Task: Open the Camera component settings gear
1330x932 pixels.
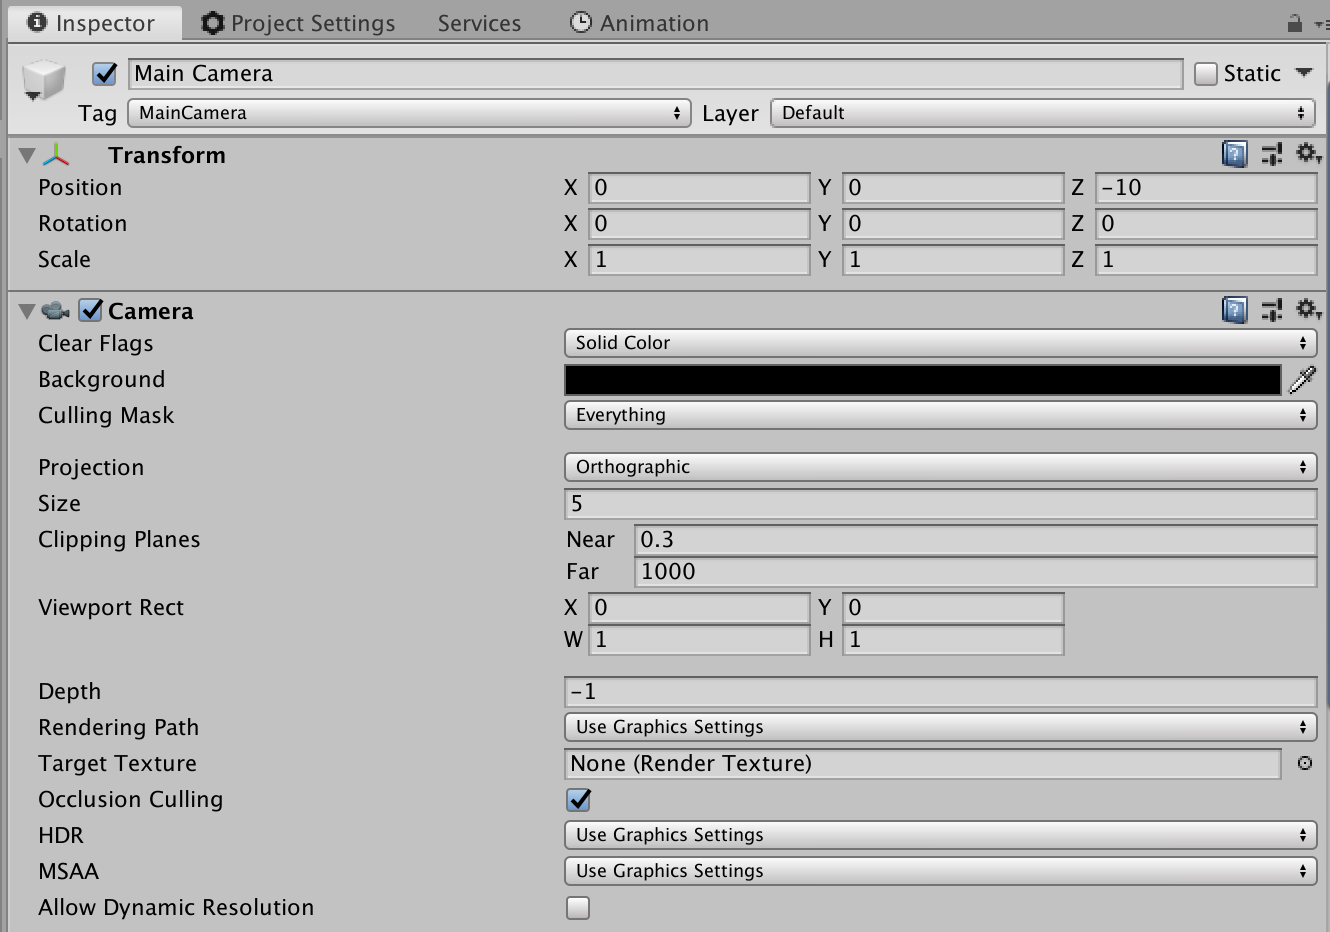Action: click(x=1308, y=310)
